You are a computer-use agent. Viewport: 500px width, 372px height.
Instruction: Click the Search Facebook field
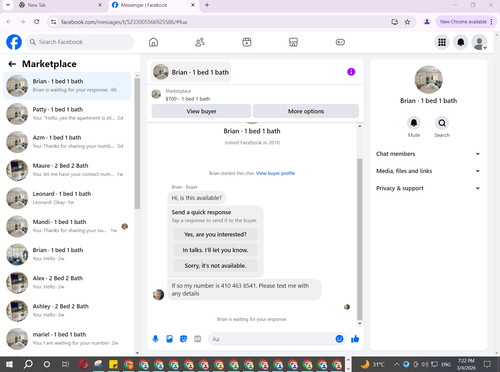[80, 42]
